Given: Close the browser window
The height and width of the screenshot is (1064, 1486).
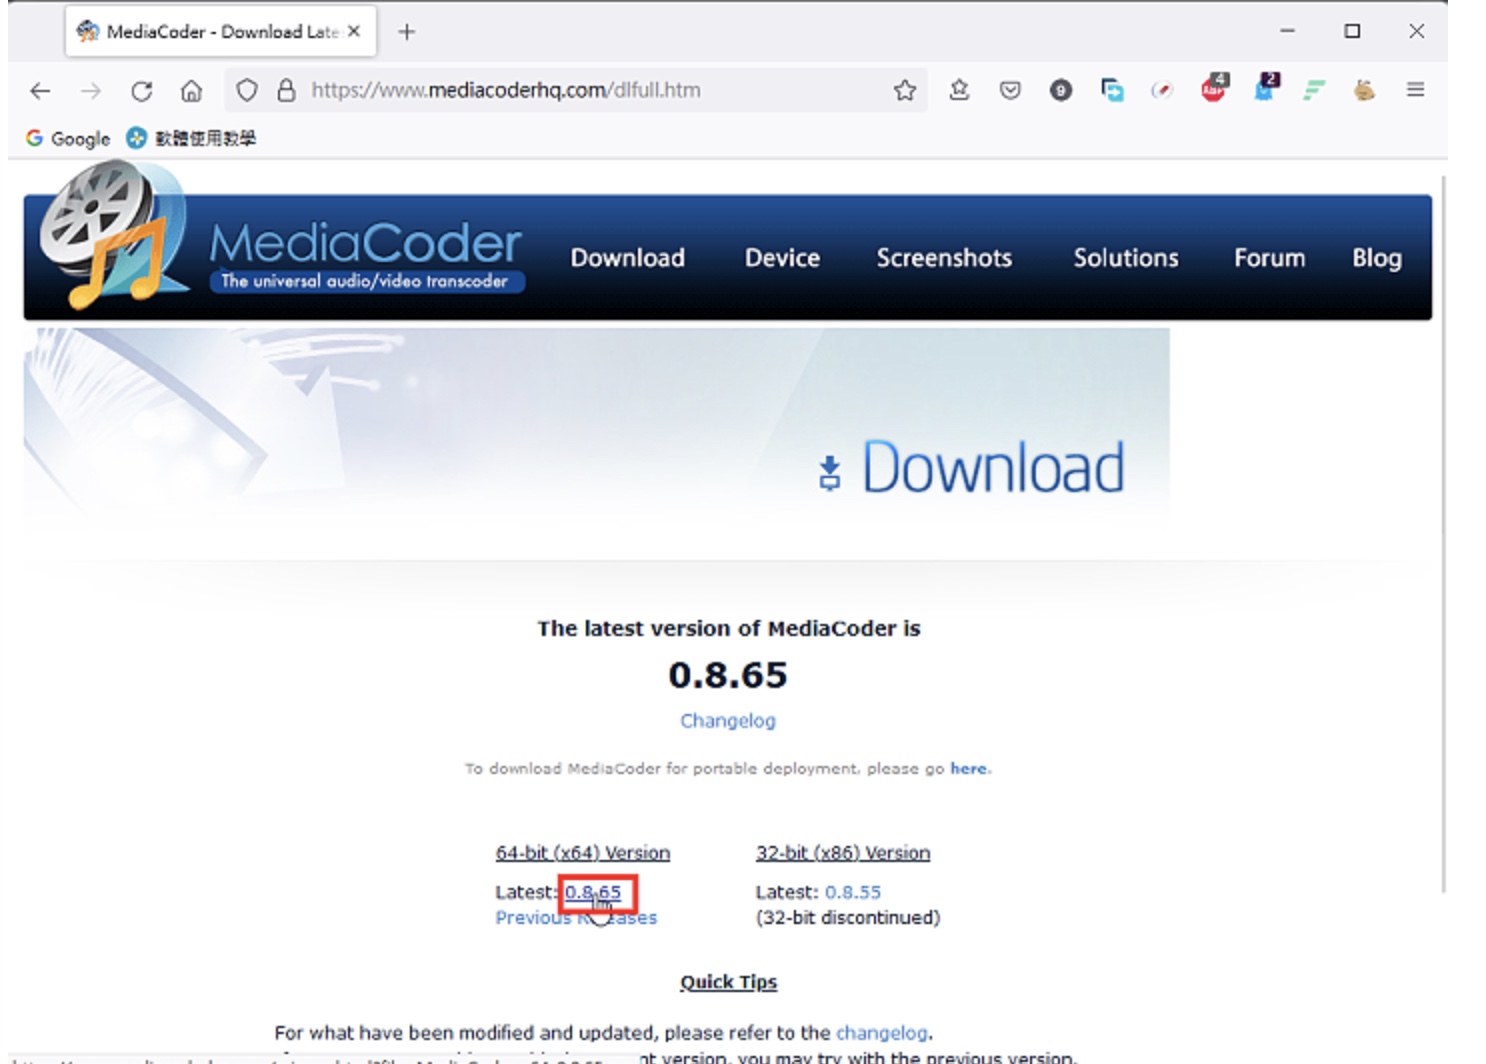Looking at the screenshot, I should (1417, 31).
